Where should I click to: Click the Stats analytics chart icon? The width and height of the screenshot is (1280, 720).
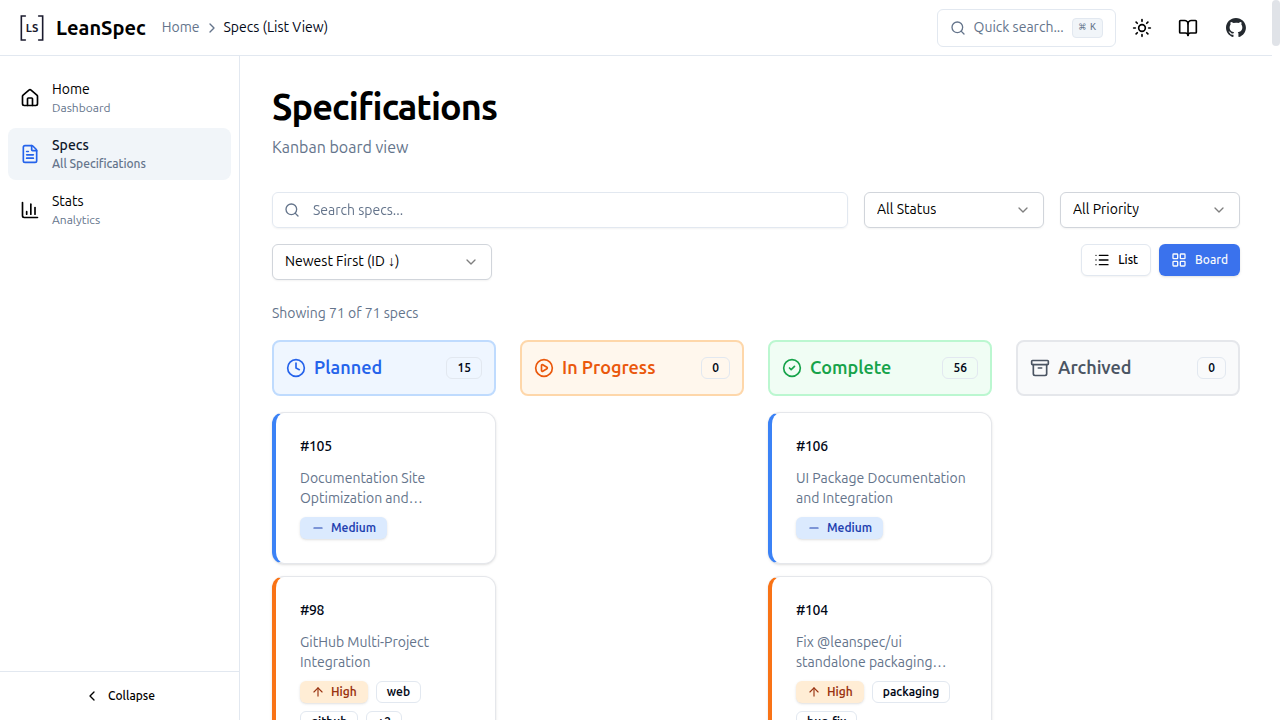click(29, 209)
